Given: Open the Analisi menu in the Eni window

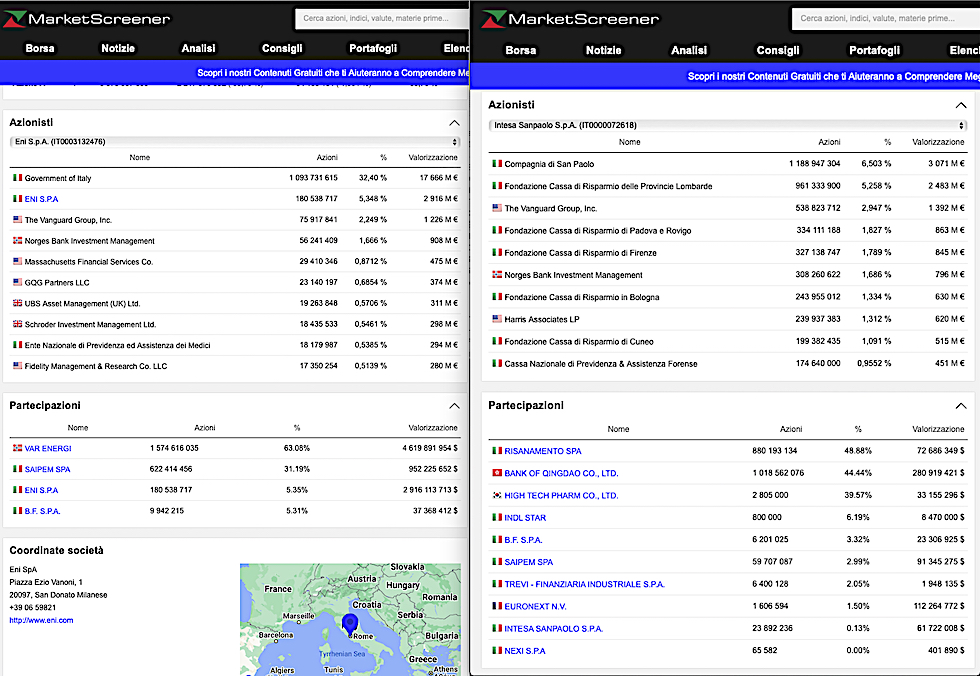Looking at the screenshot, I should coord(198,48).
